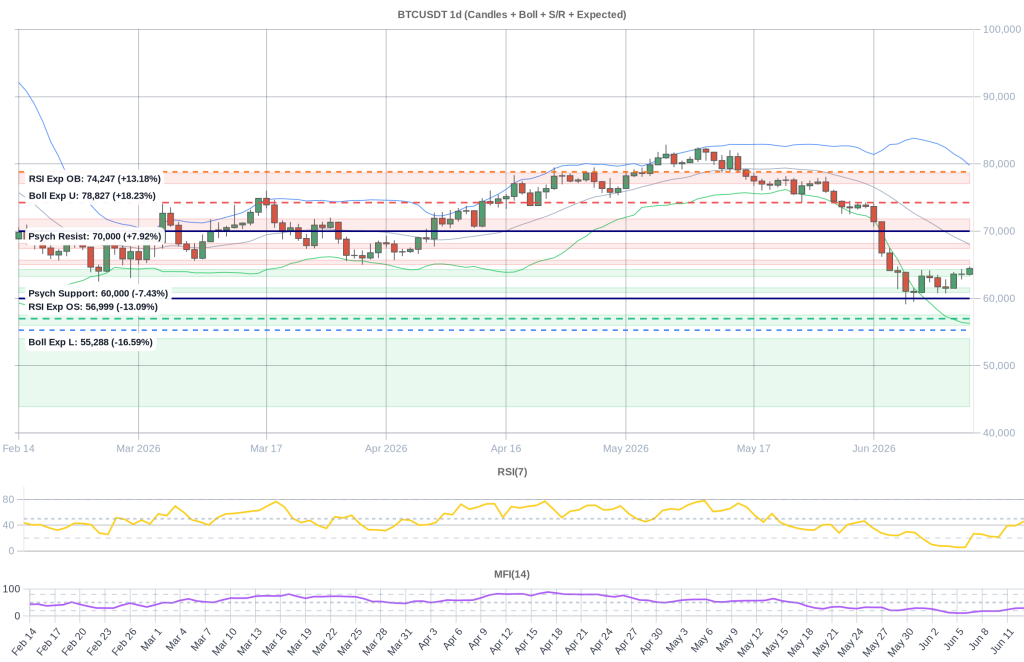Viewport: 1024px width, 662px height.
Task: Select the rotated "May 9" date label
Action: click(x=727, y=640)
